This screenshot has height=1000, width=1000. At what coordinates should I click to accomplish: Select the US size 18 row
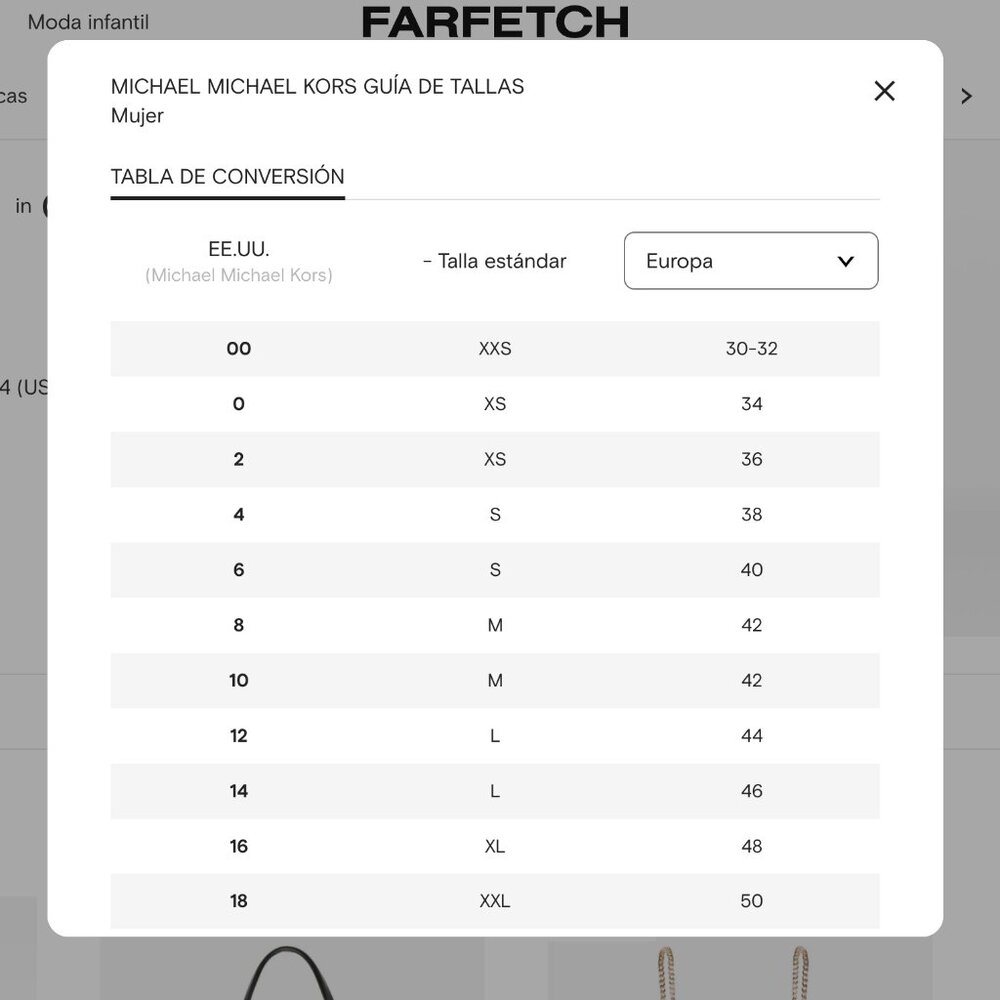(495, 901)
